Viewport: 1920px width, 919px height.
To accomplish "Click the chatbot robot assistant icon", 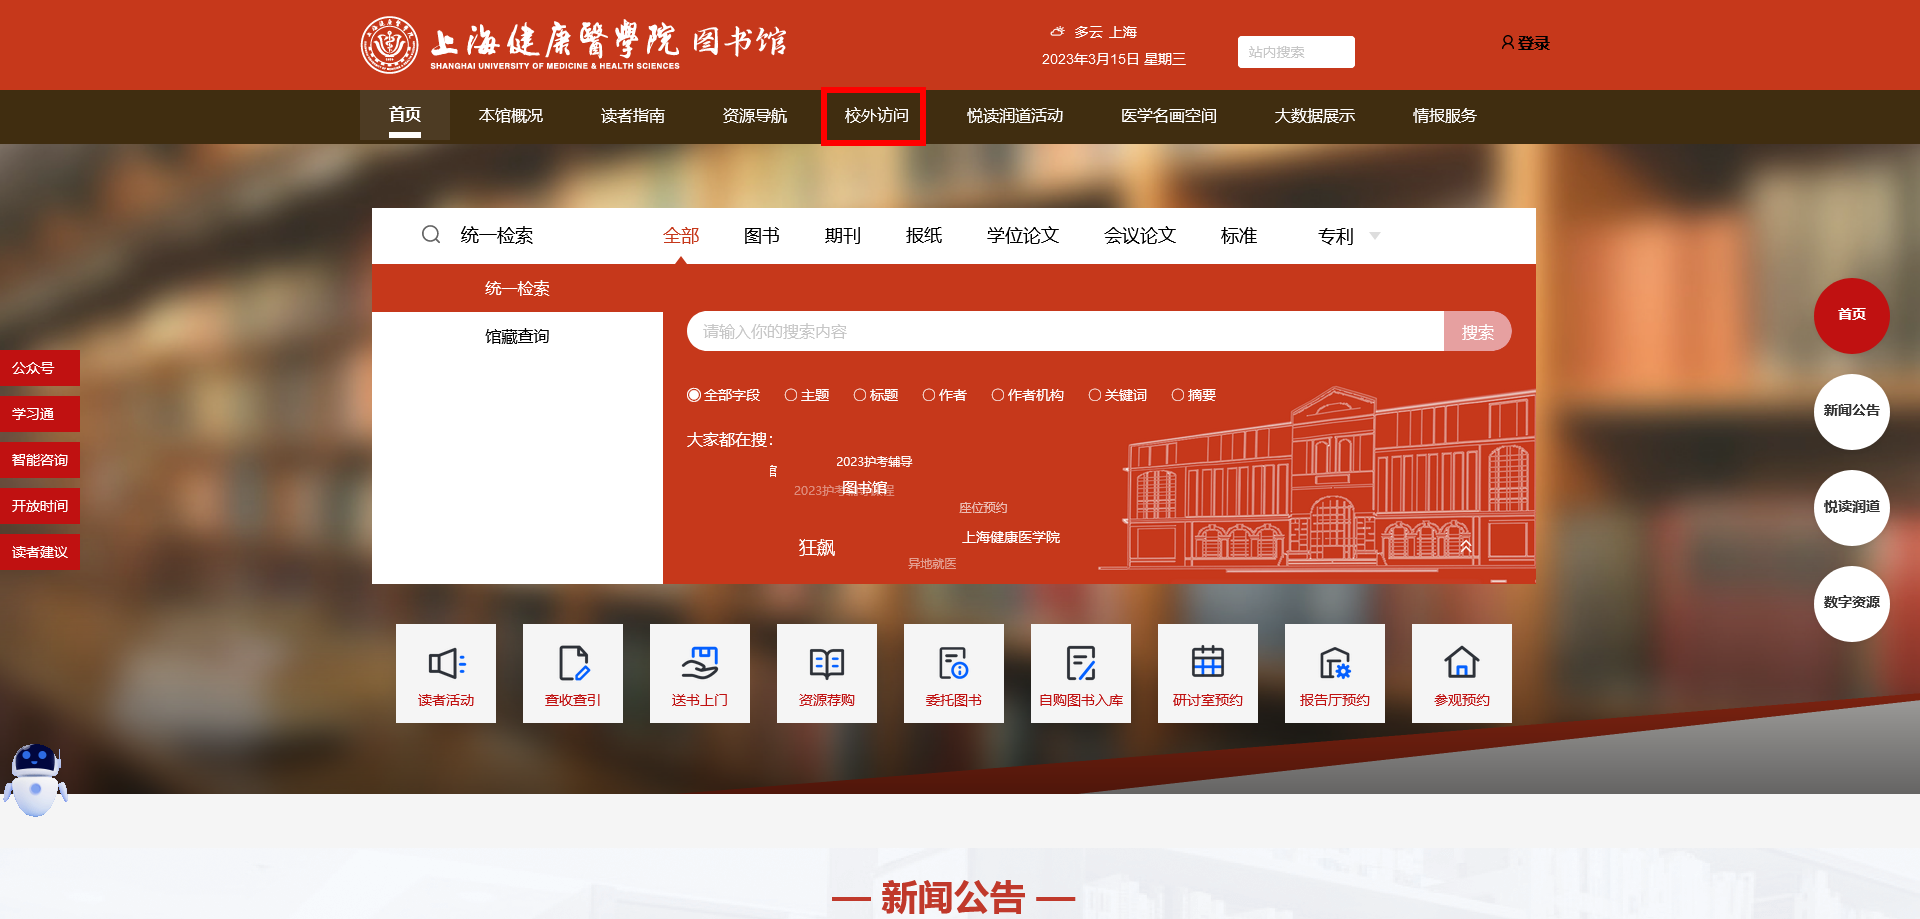I will pyautogui.click(x=36, y=780).
